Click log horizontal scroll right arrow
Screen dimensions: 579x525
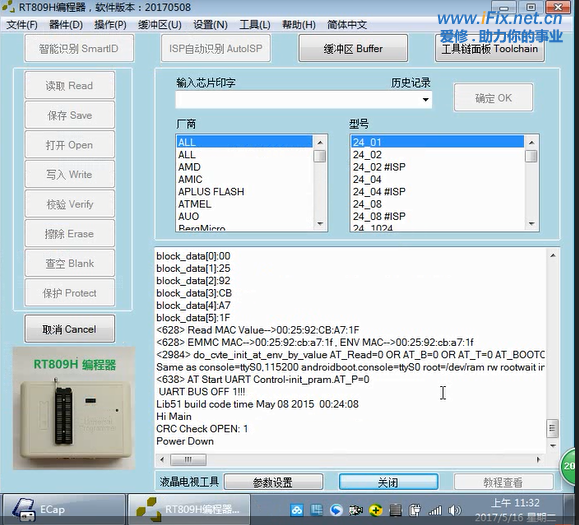[x=538, y=460]
